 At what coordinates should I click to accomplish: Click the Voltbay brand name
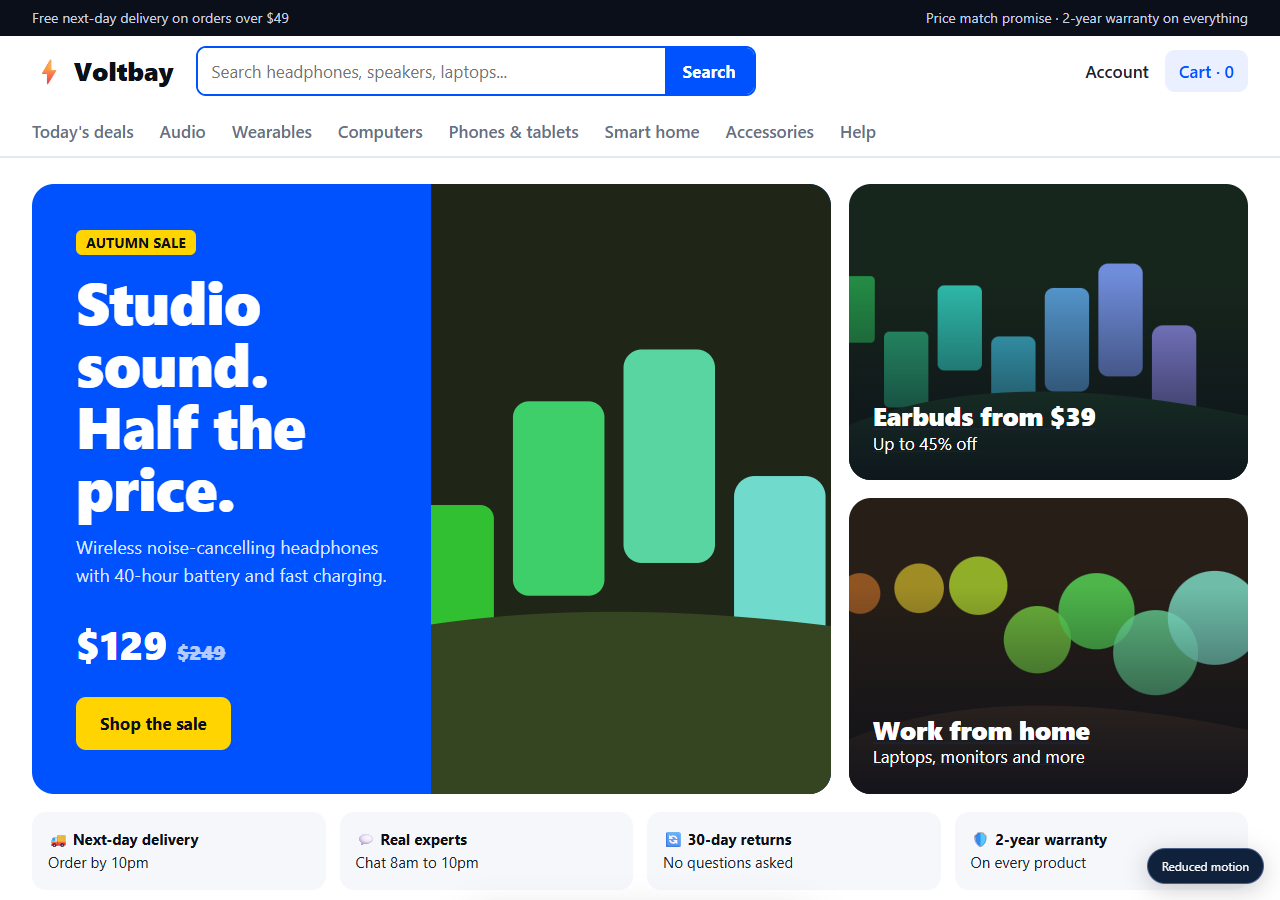point(124,72)
